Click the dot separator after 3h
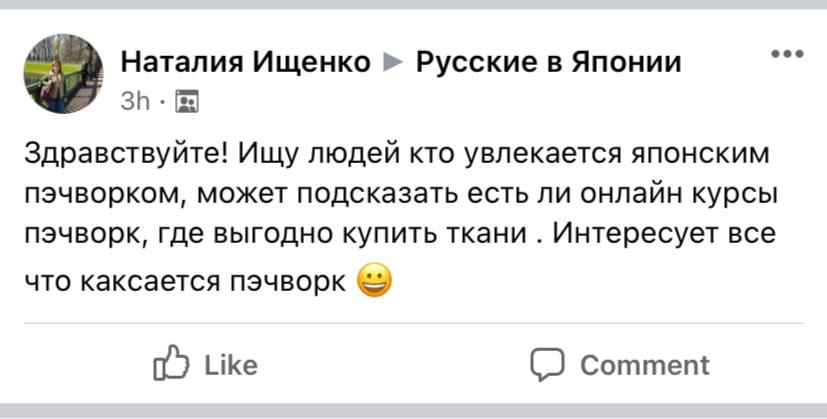Screen dimensions: 827x419 163,101
